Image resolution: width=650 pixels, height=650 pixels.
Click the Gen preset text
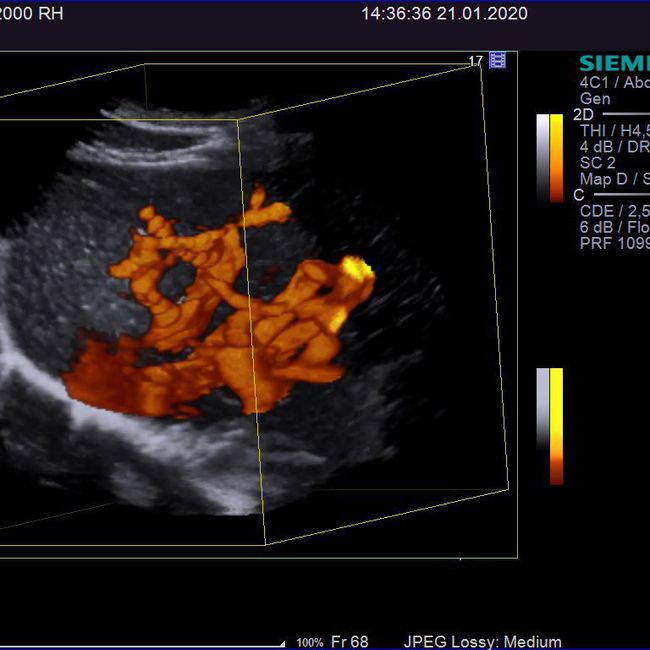pos(595,99)
